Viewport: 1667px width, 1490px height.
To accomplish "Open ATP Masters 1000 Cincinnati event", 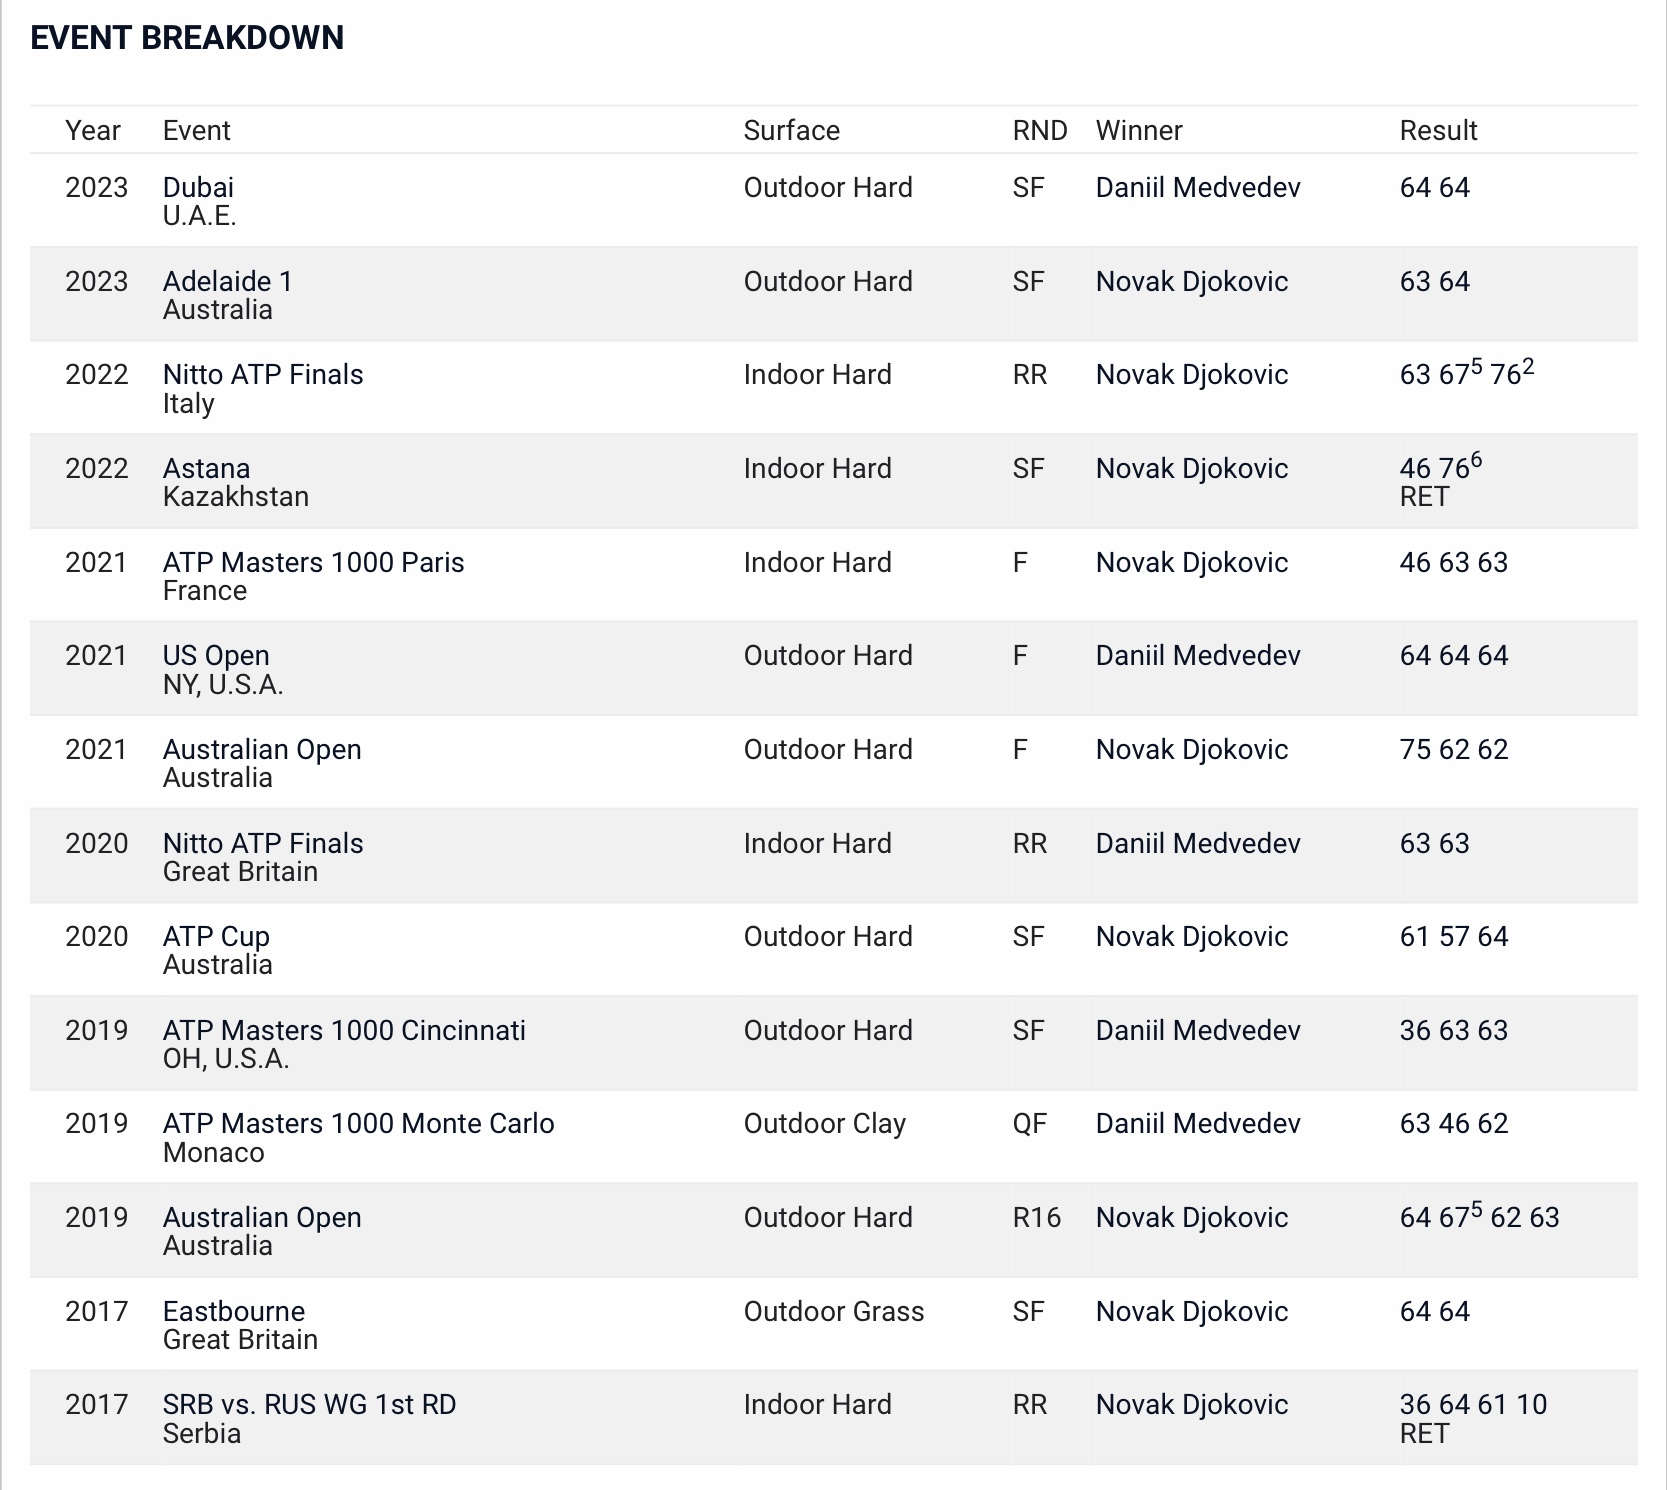I will [344, 1031].
